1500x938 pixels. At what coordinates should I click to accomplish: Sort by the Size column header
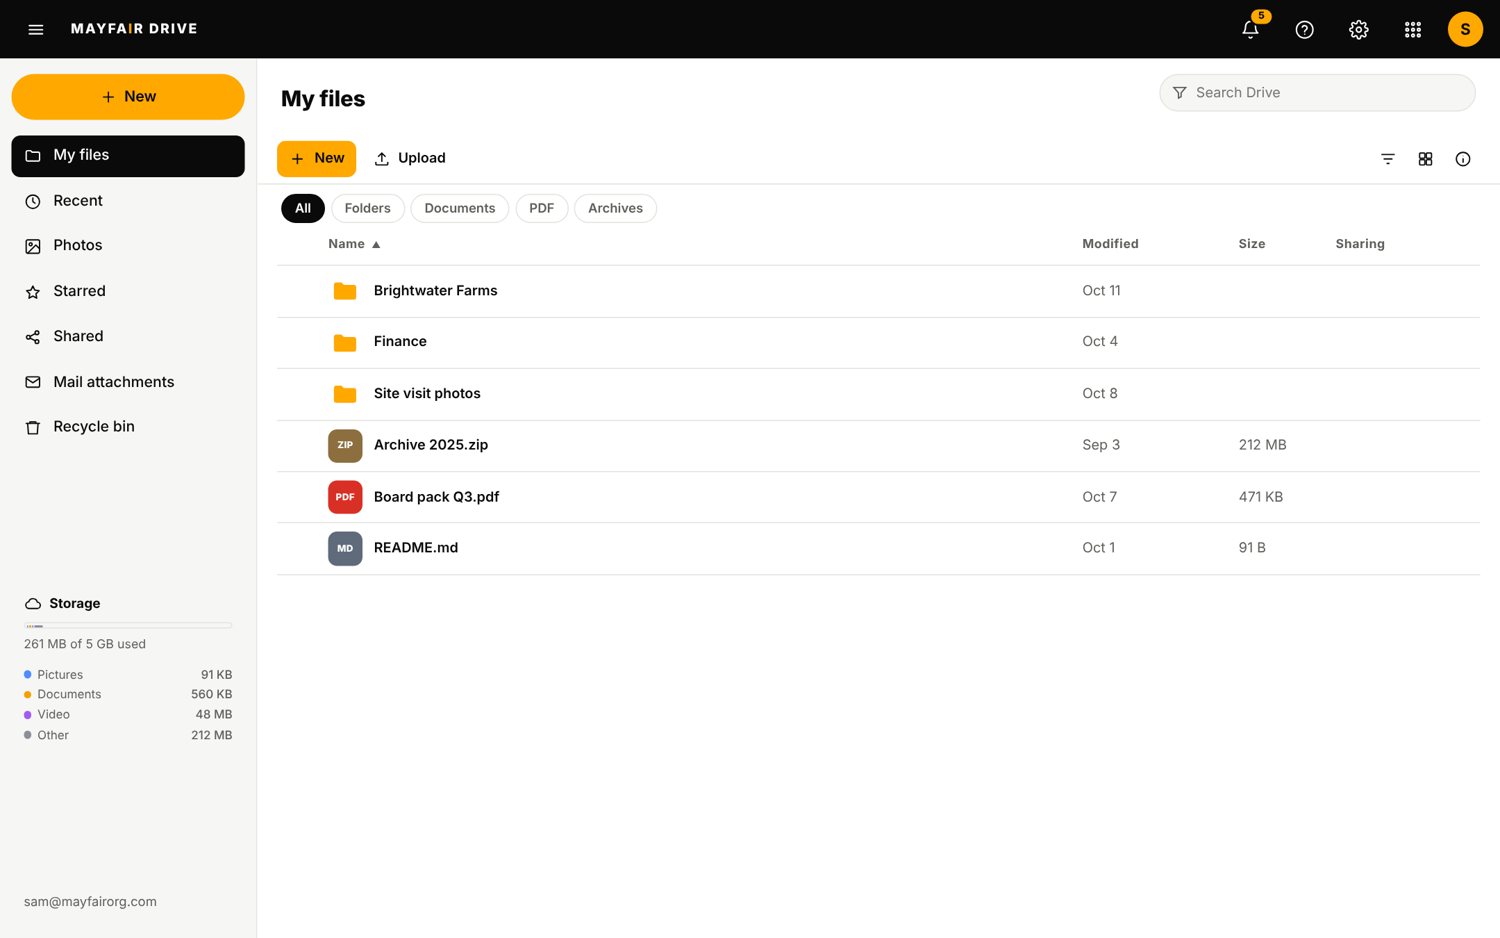(x=1252, y=244)
